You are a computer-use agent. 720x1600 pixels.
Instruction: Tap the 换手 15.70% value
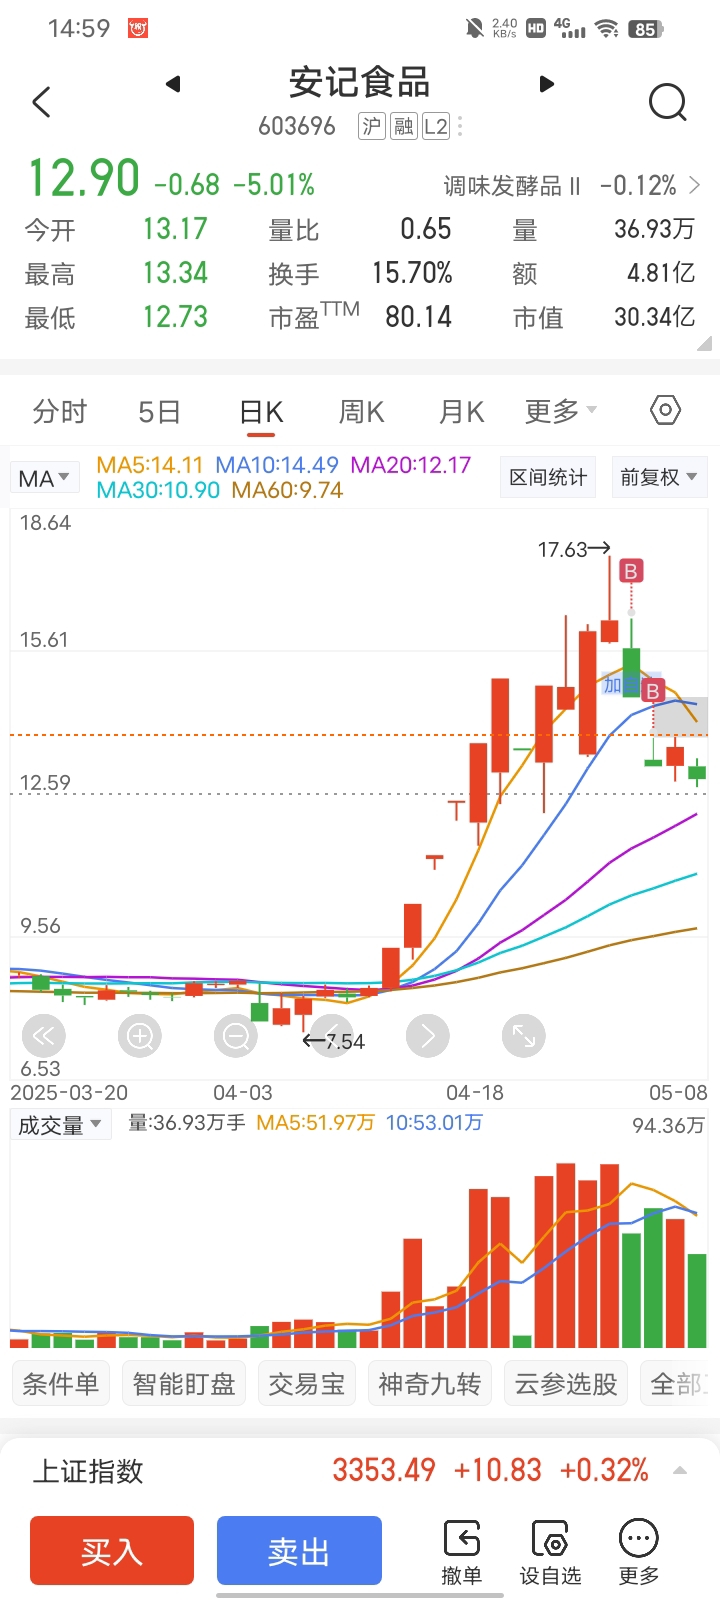point(412,272)
